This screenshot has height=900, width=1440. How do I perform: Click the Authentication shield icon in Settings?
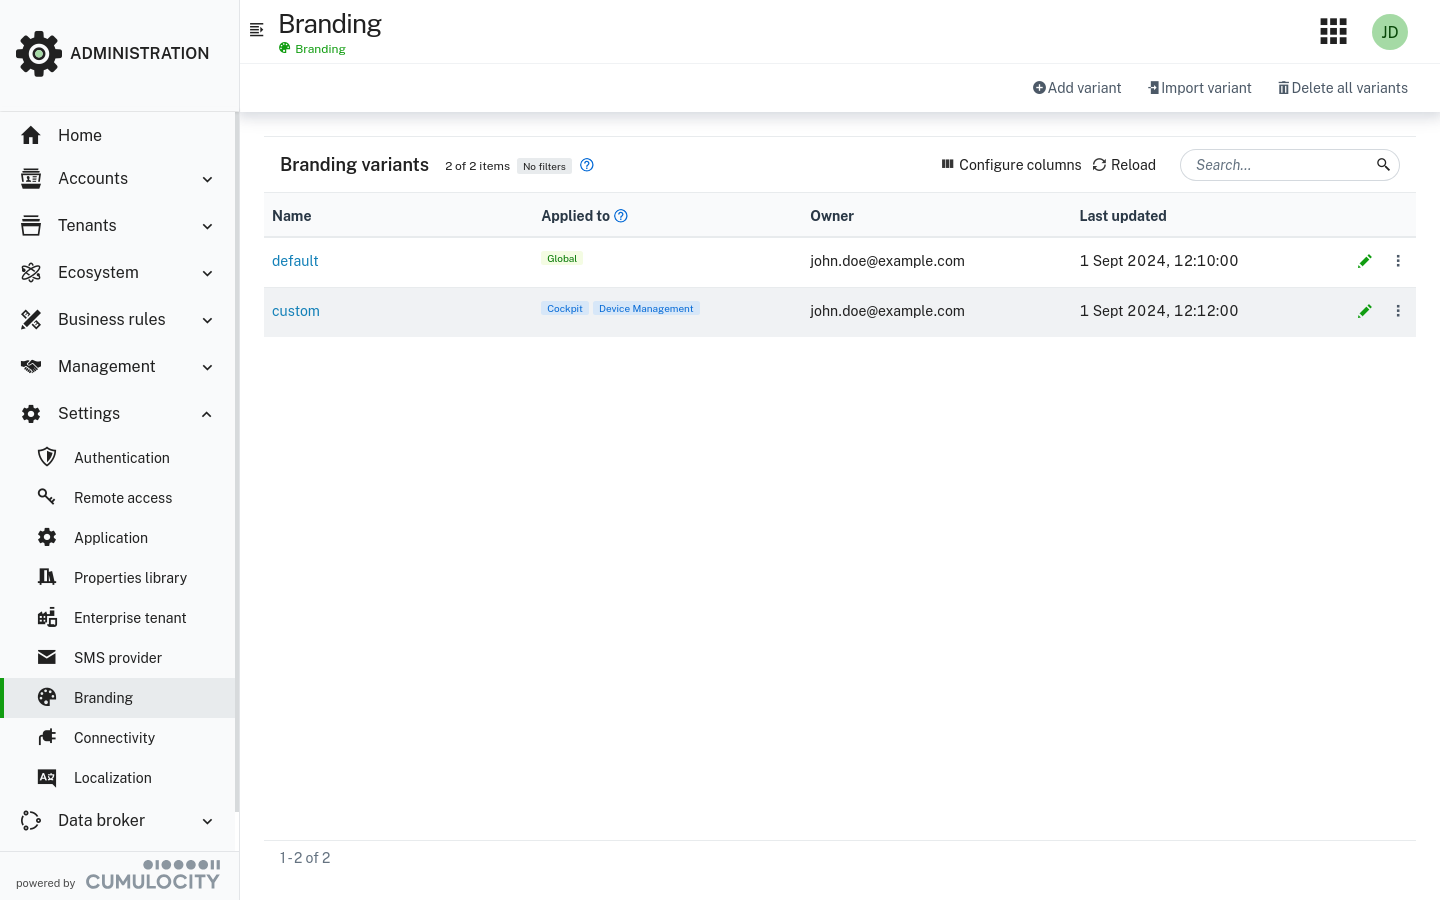(x=47, y=457)
